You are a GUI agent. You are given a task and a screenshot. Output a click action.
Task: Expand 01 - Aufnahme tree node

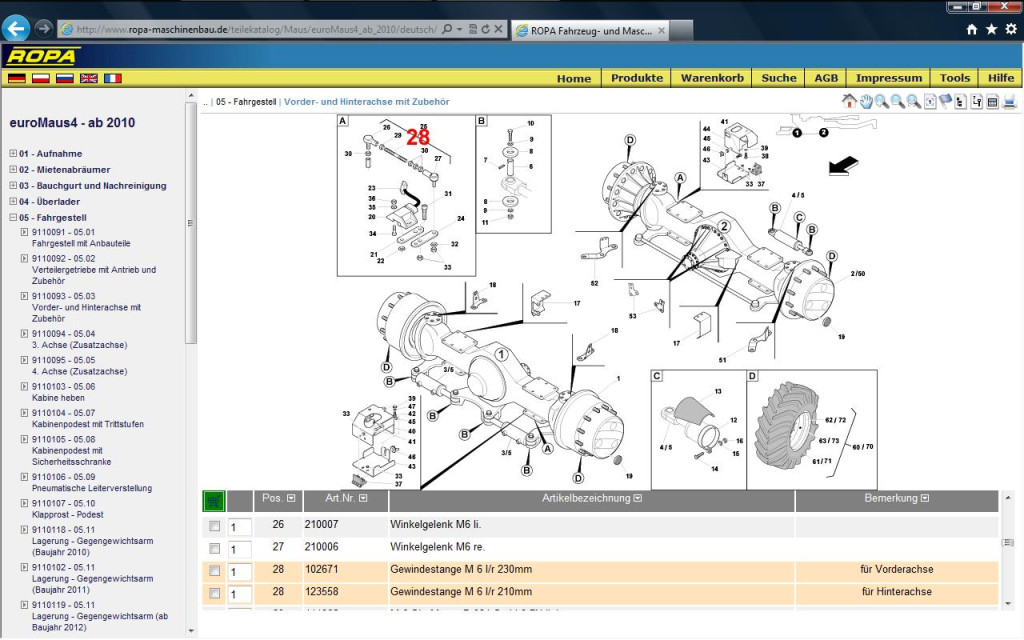pos(13,153)
